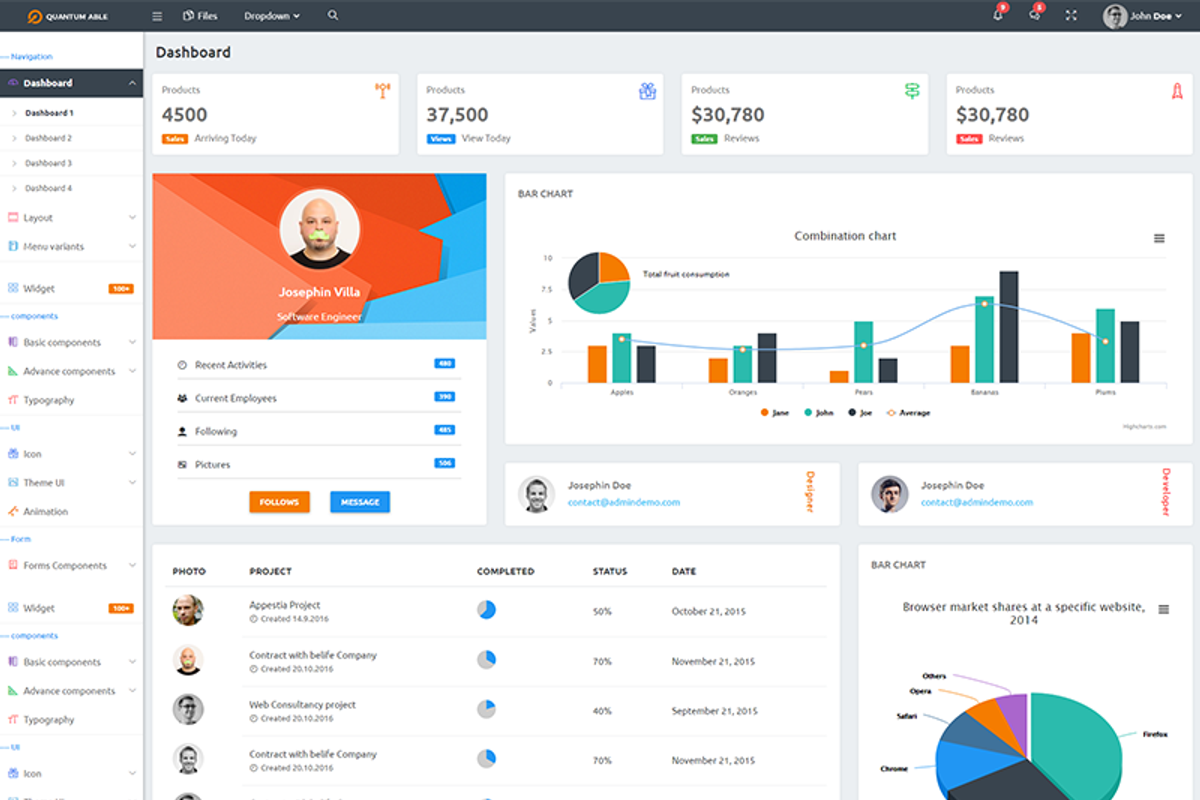Open the first Typography sidebar item
Viewport: 1200px width, 800px height.
[x=71, y=400]
